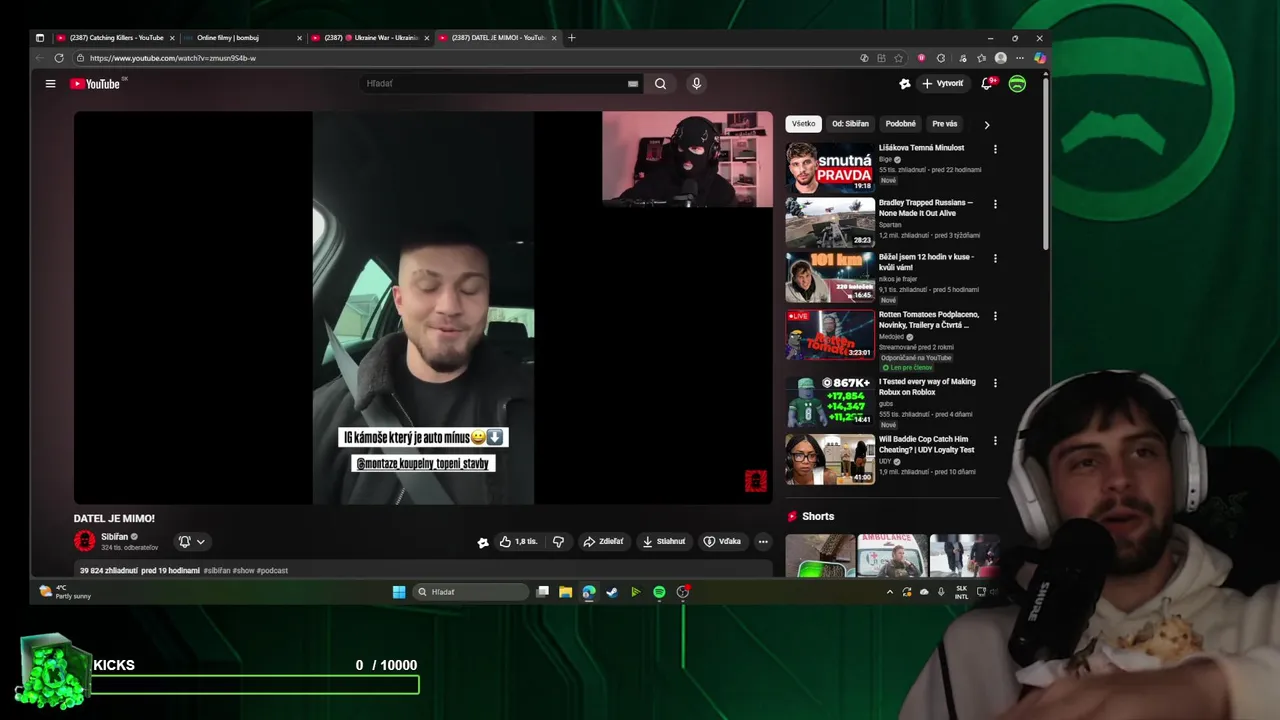1280x720 pixels.
Task: Close the Catching Killers tab
Action: (172, 38)
